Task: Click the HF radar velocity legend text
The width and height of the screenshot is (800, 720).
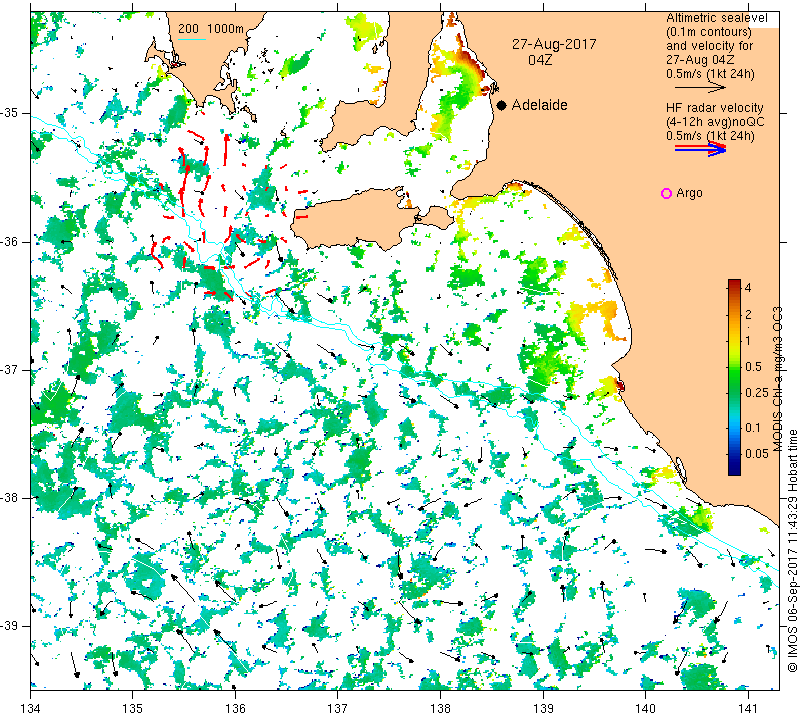Action: (x=715, y=108)
